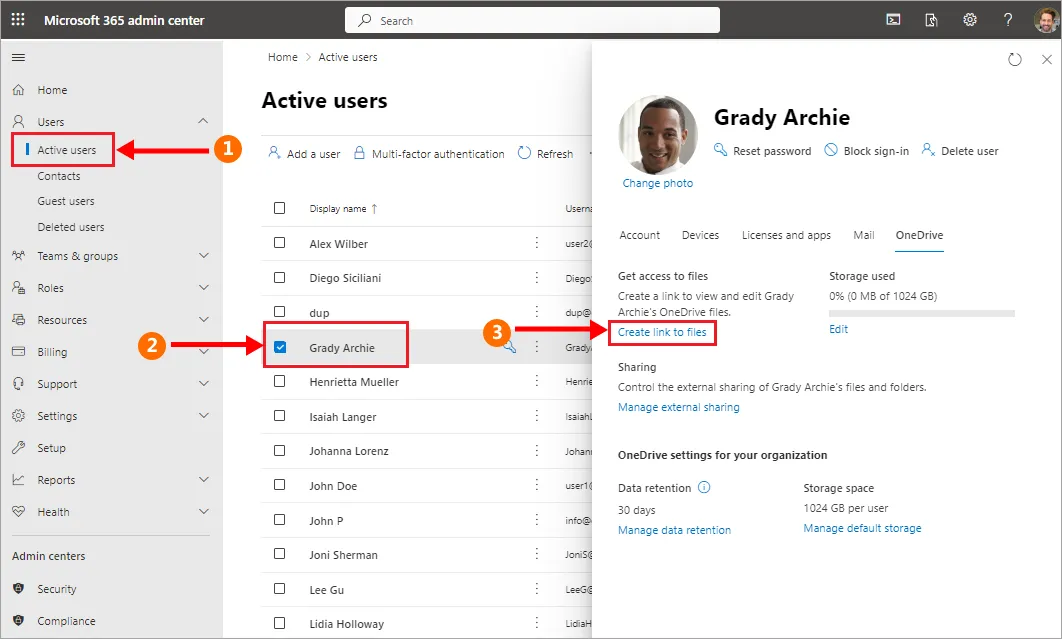
Task: Expand the Settings section chevron
Action: pyautogui.click(x=203, y=415)
